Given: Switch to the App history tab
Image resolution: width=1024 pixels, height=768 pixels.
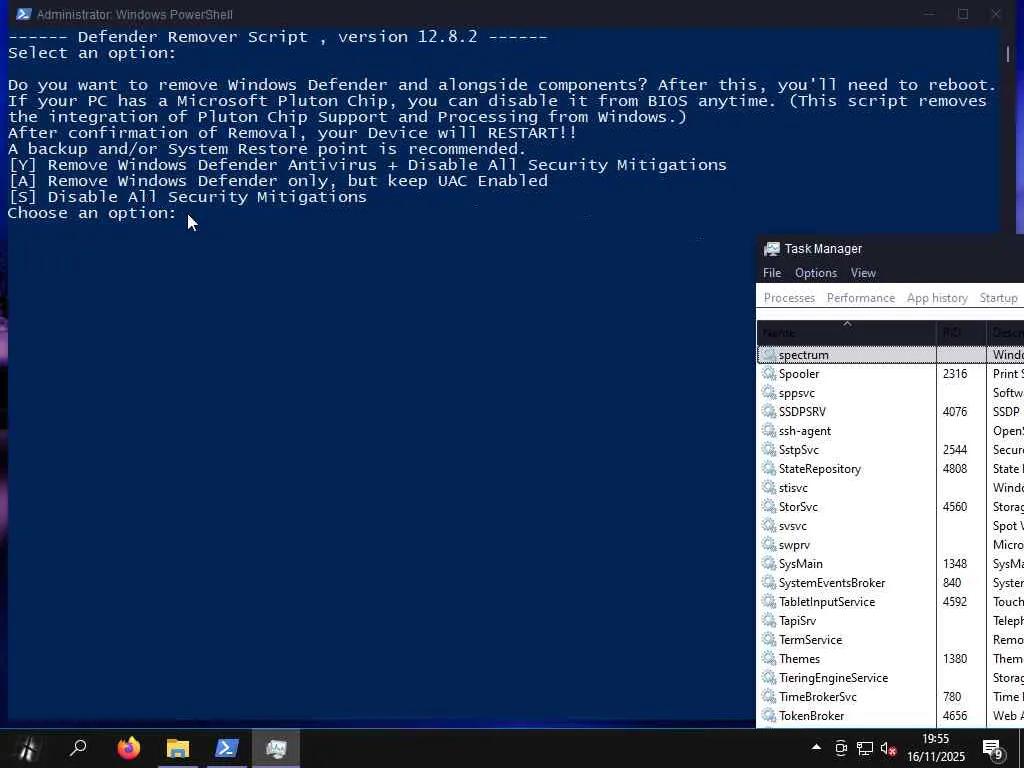Looking at the screenshot, I should pos(937,298).
